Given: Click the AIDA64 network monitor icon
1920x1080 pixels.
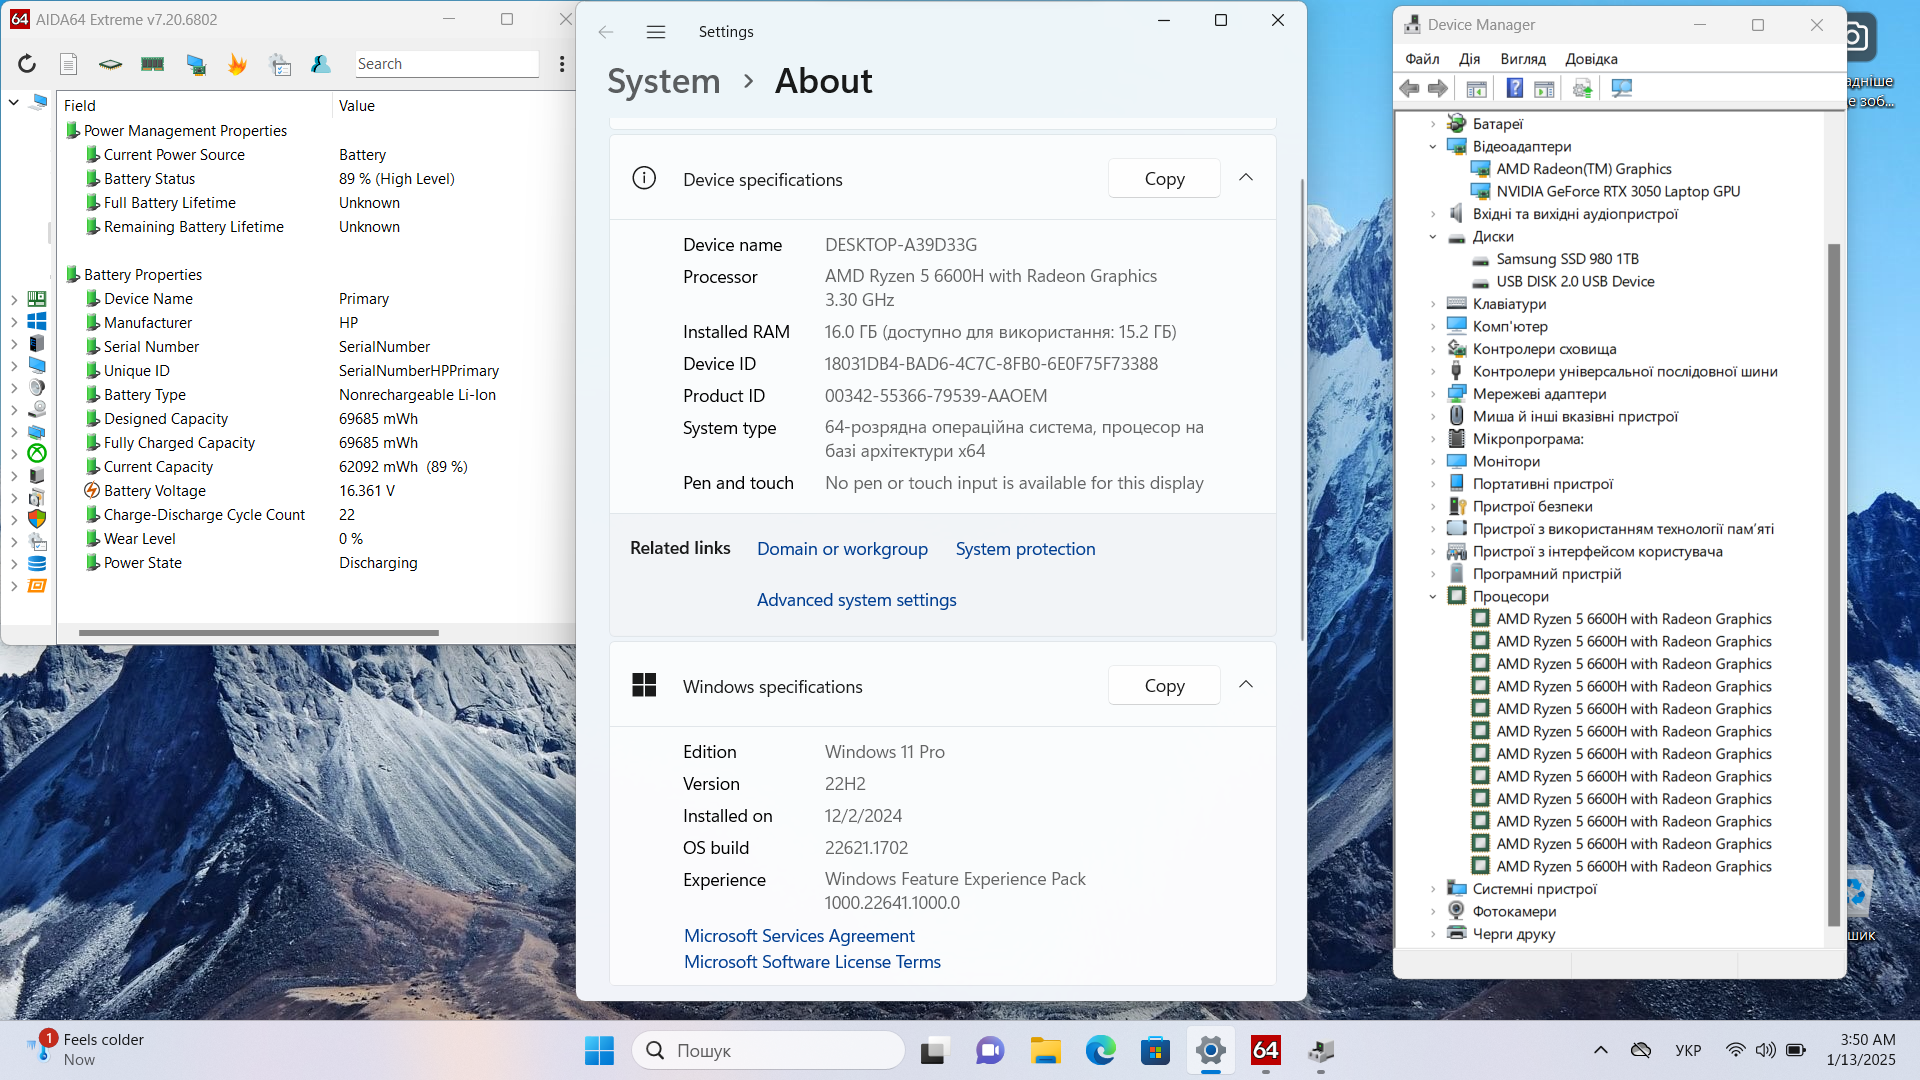Looking at the screenshot, I should point(196,64).
